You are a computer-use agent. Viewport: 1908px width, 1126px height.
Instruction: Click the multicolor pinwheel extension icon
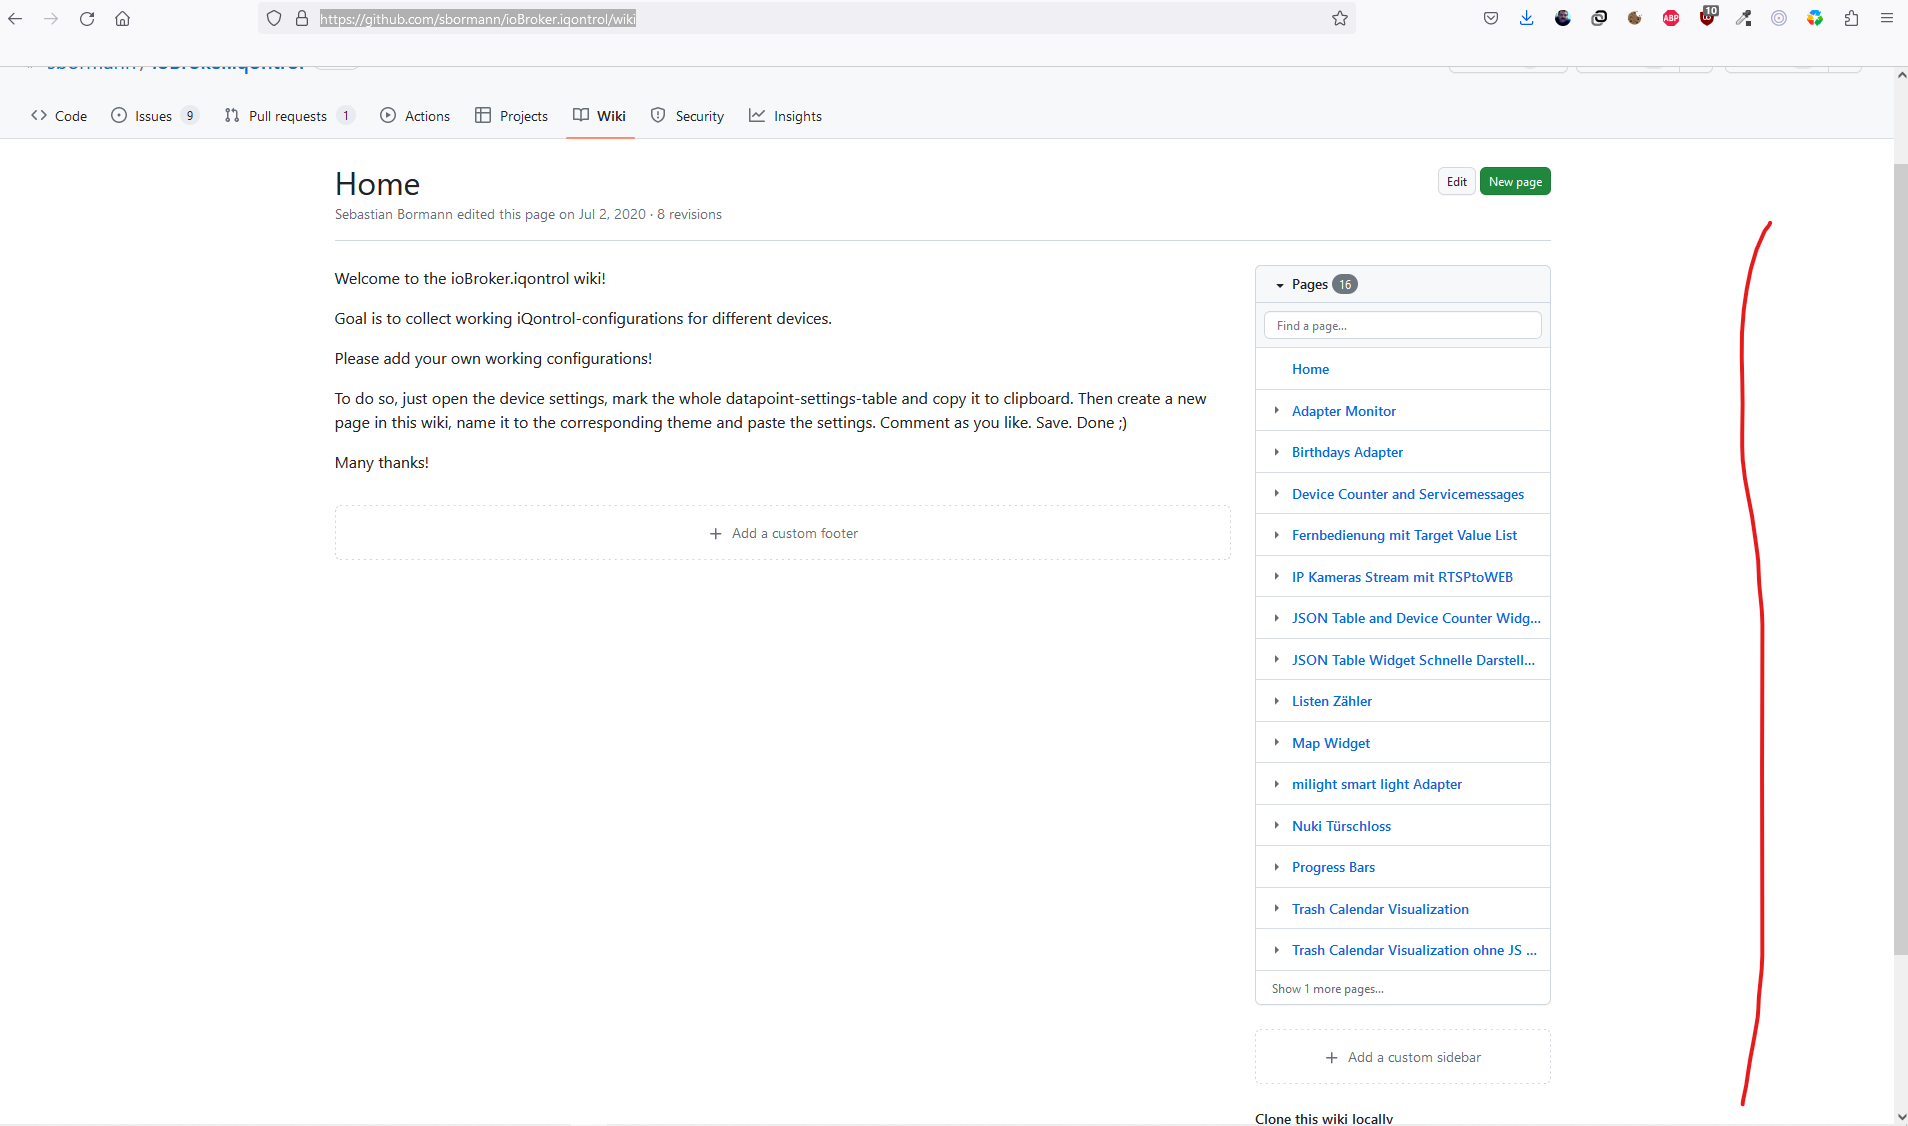1815,18
